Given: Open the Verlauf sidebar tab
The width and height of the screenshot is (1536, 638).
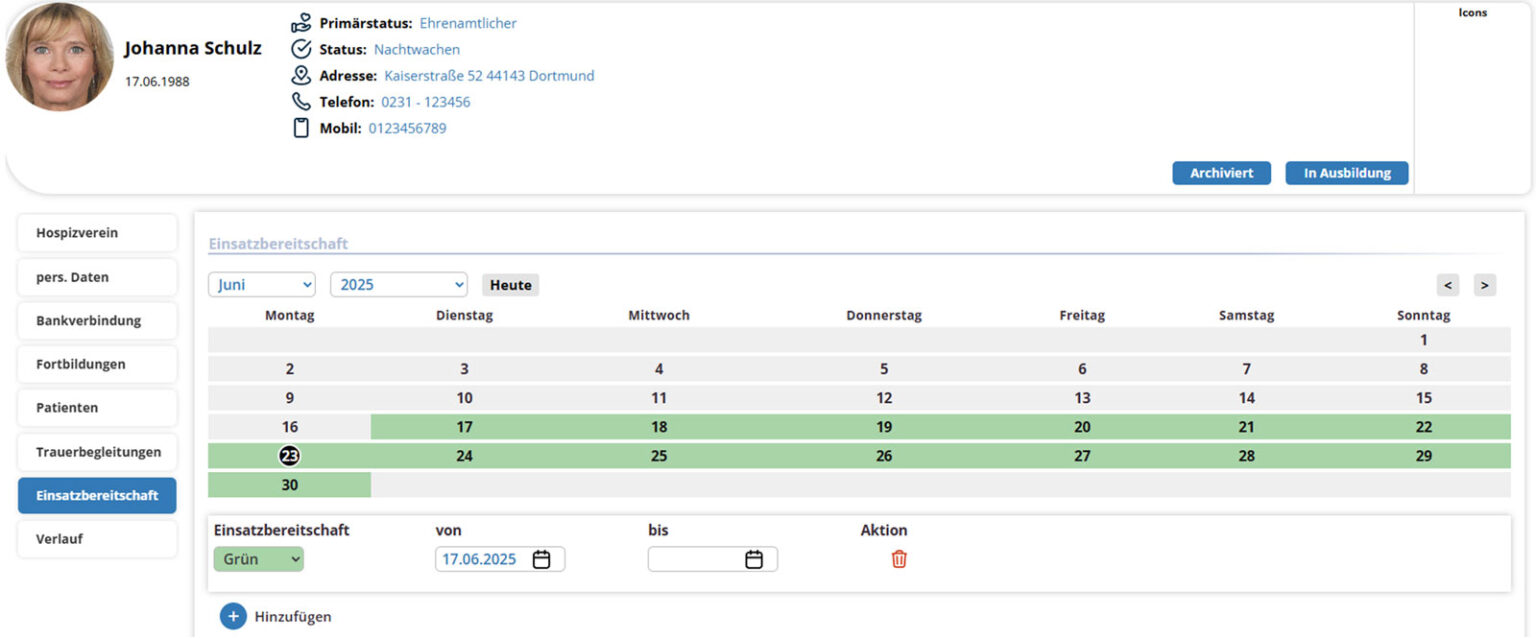Looking at the screenshot, I should (x=97, y=539).
